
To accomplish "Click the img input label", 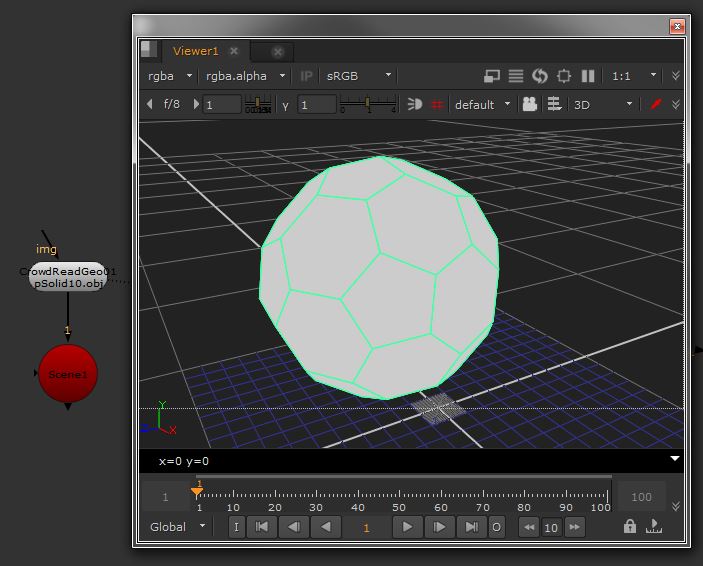I will [x=47, y=249].
